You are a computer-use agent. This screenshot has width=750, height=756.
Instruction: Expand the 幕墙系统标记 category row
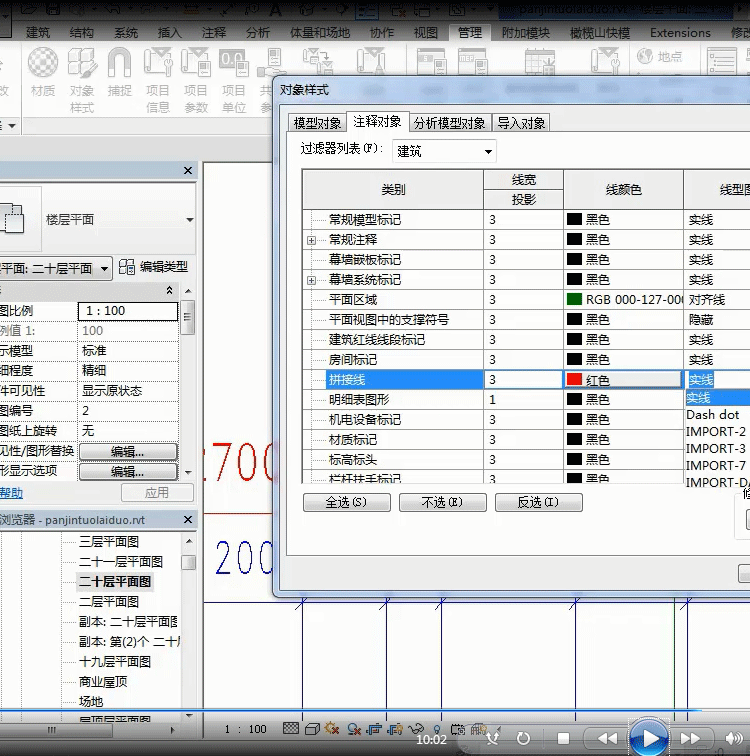[311, 280]
